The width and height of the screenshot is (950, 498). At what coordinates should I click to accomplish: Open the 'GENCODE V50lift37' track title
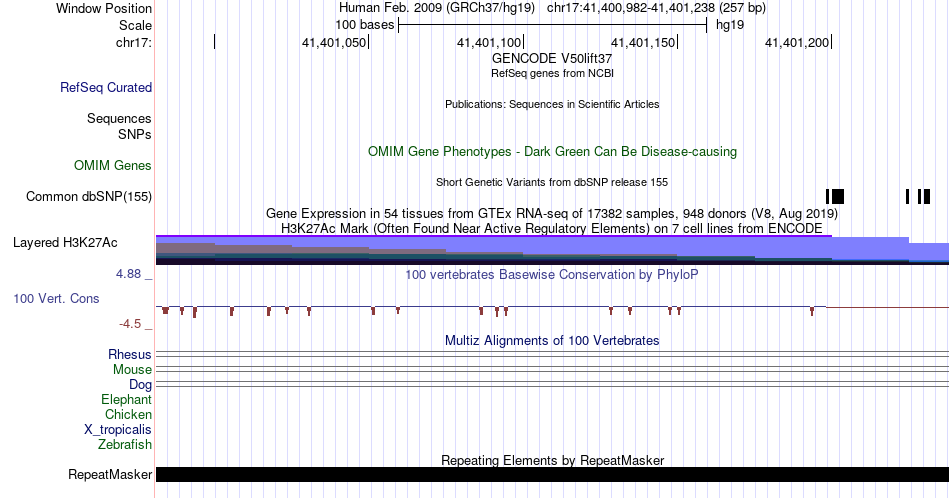552,59
